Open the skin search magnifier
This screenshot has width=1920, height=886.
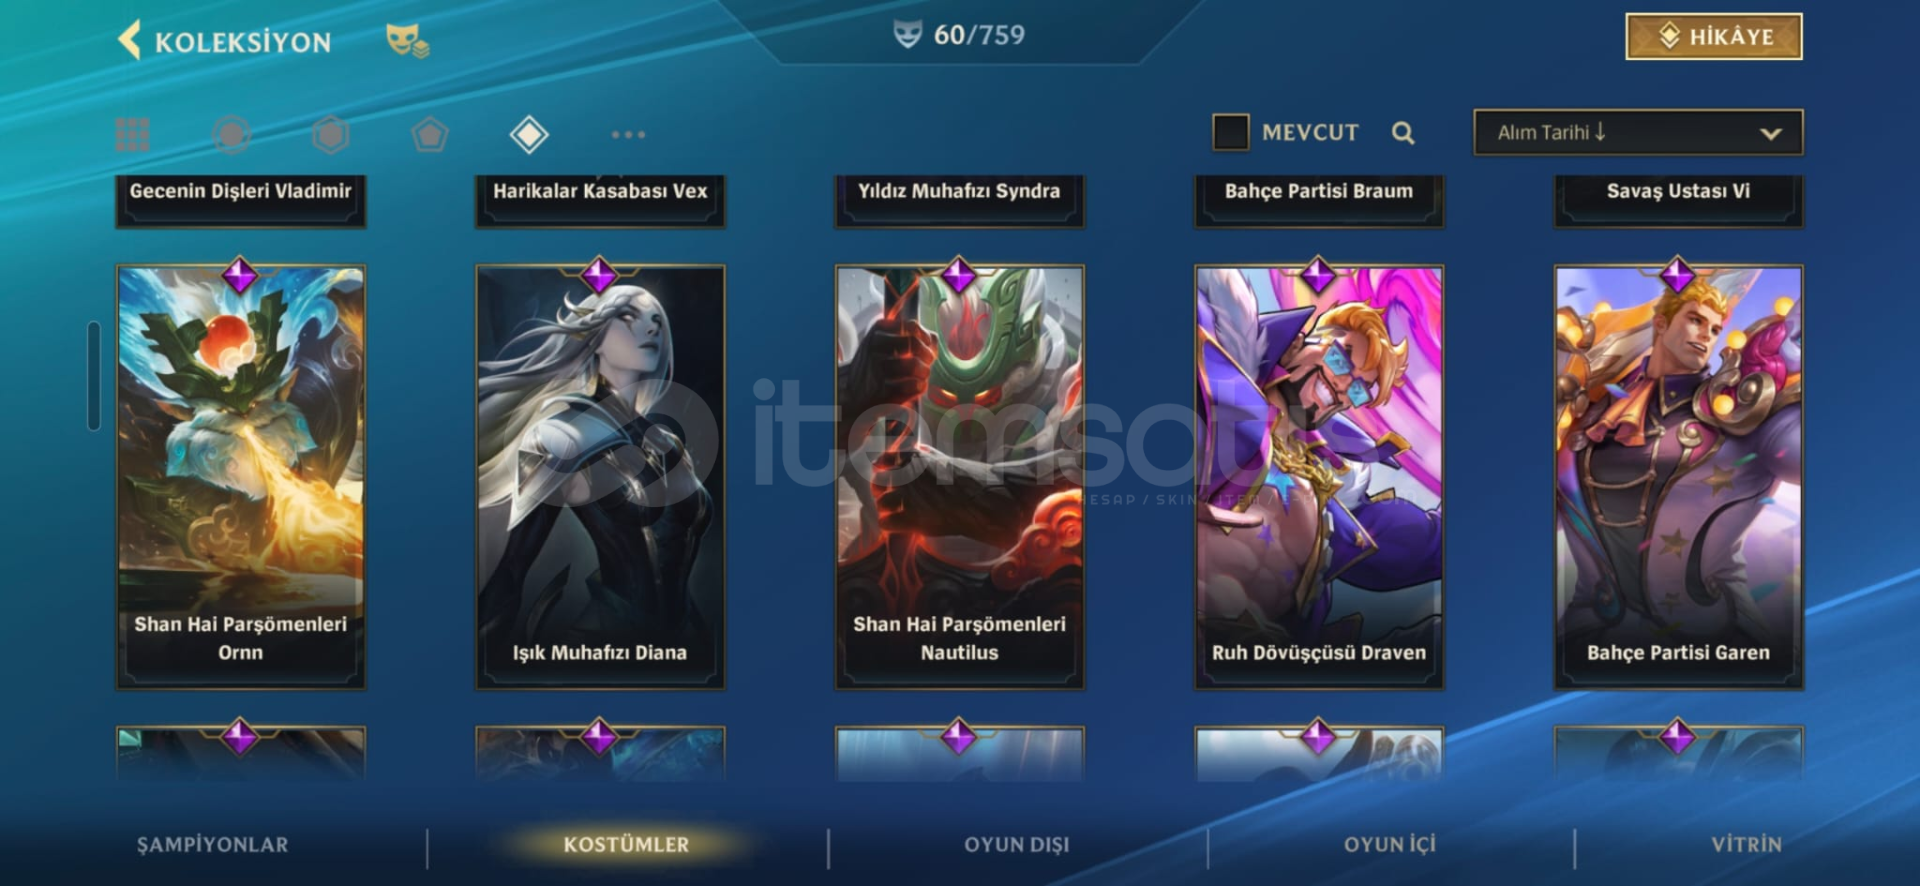tap(1403, 133)
